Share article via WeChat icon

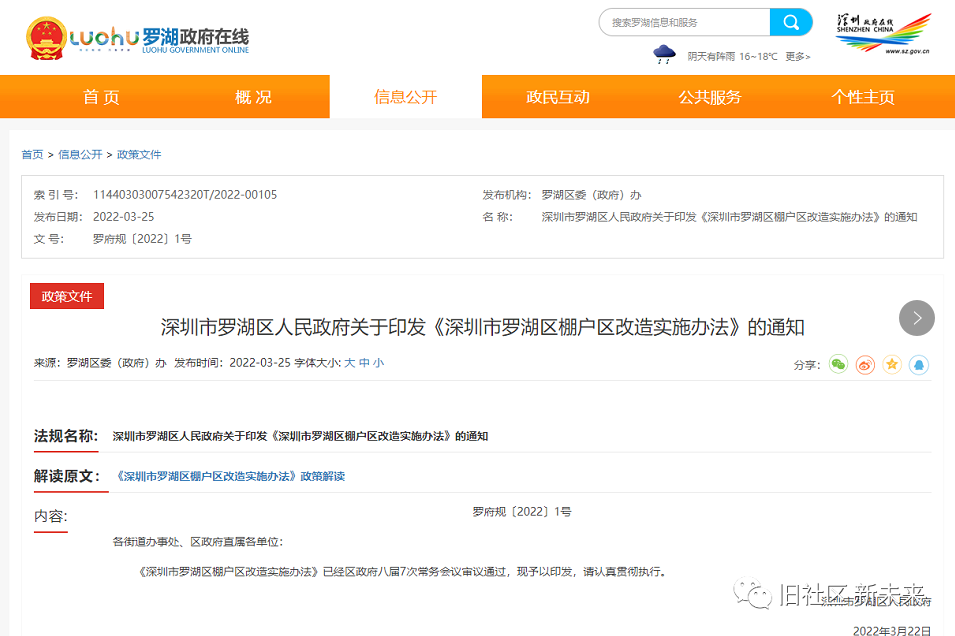[838, 365]
